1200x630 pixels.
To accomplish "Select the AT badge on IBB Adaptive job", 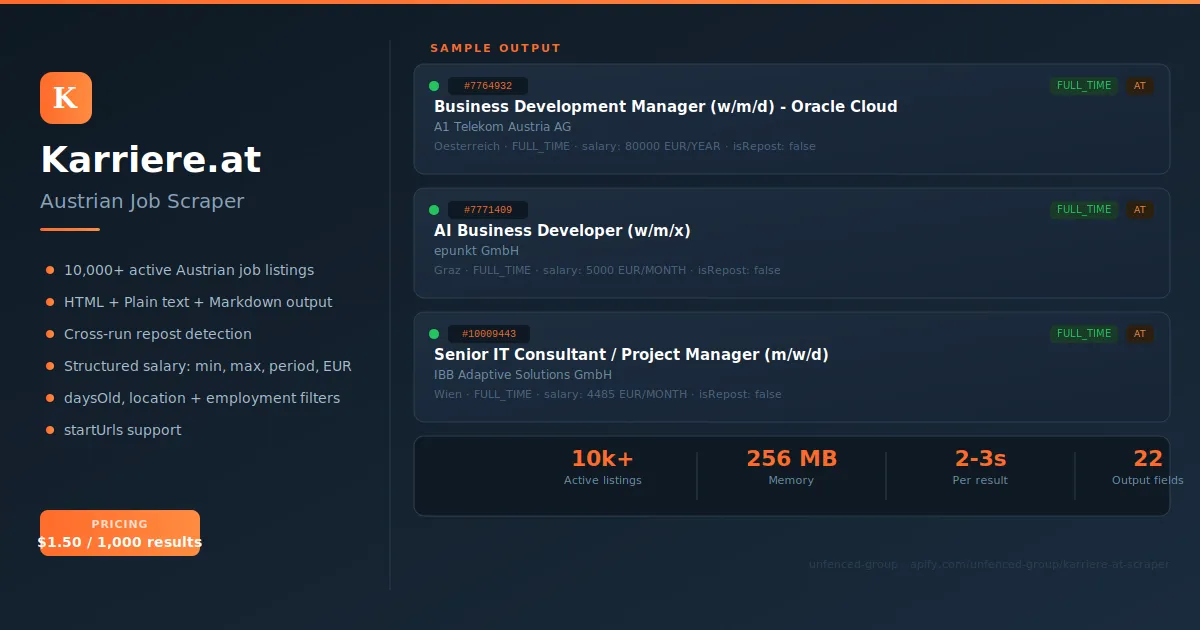I will tap(1140, 334).
